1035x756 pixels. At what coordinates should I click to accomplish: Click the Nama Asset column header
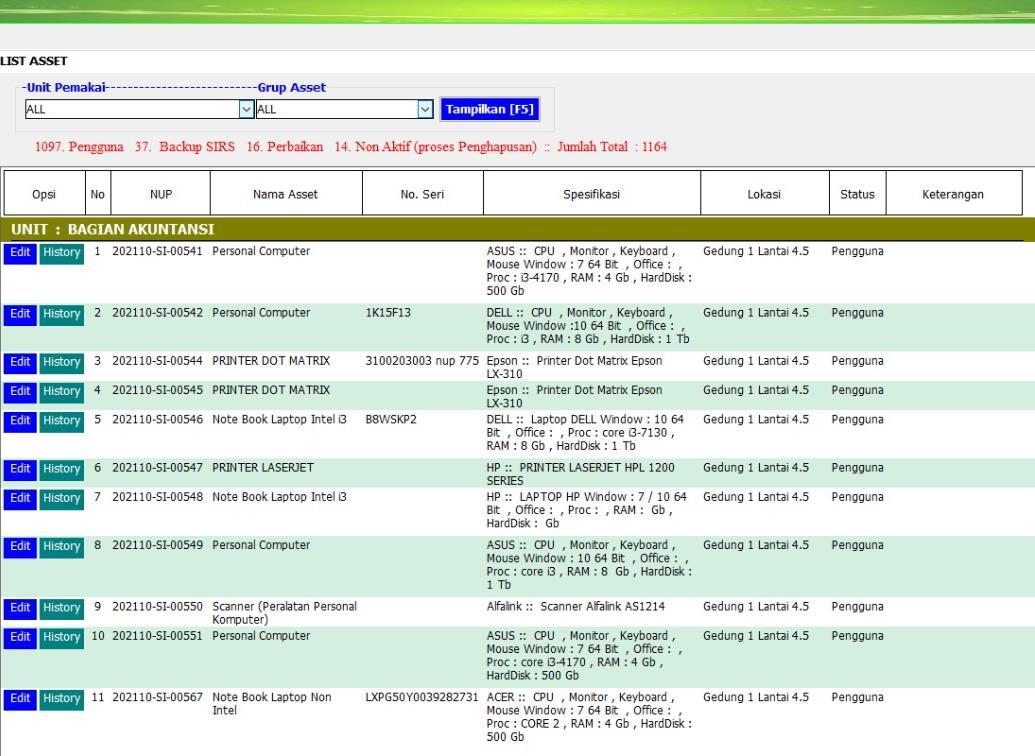tap(286, 193)
